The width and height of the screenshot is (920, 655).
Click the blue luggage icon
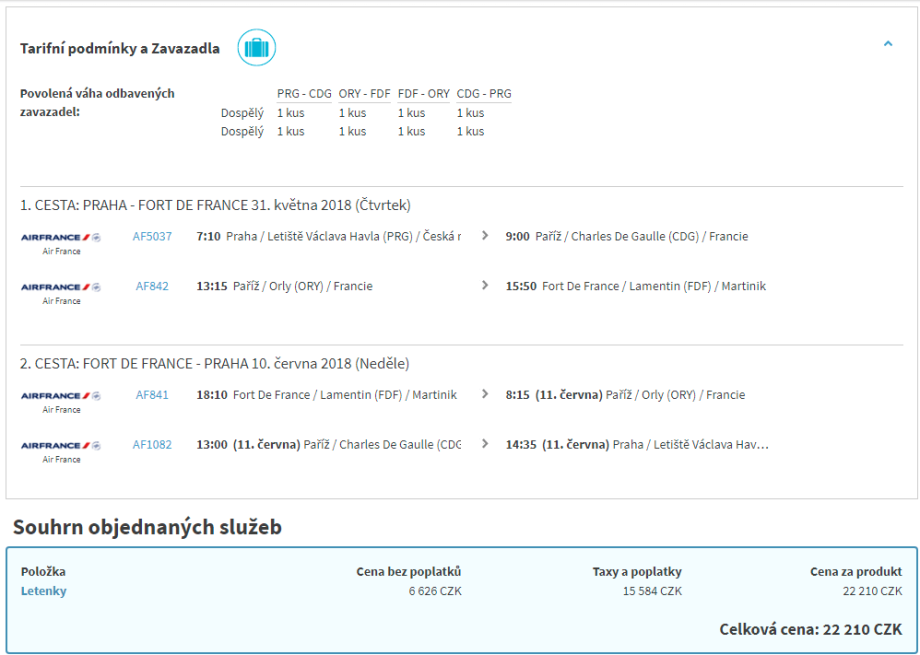[x=256, y=48]
